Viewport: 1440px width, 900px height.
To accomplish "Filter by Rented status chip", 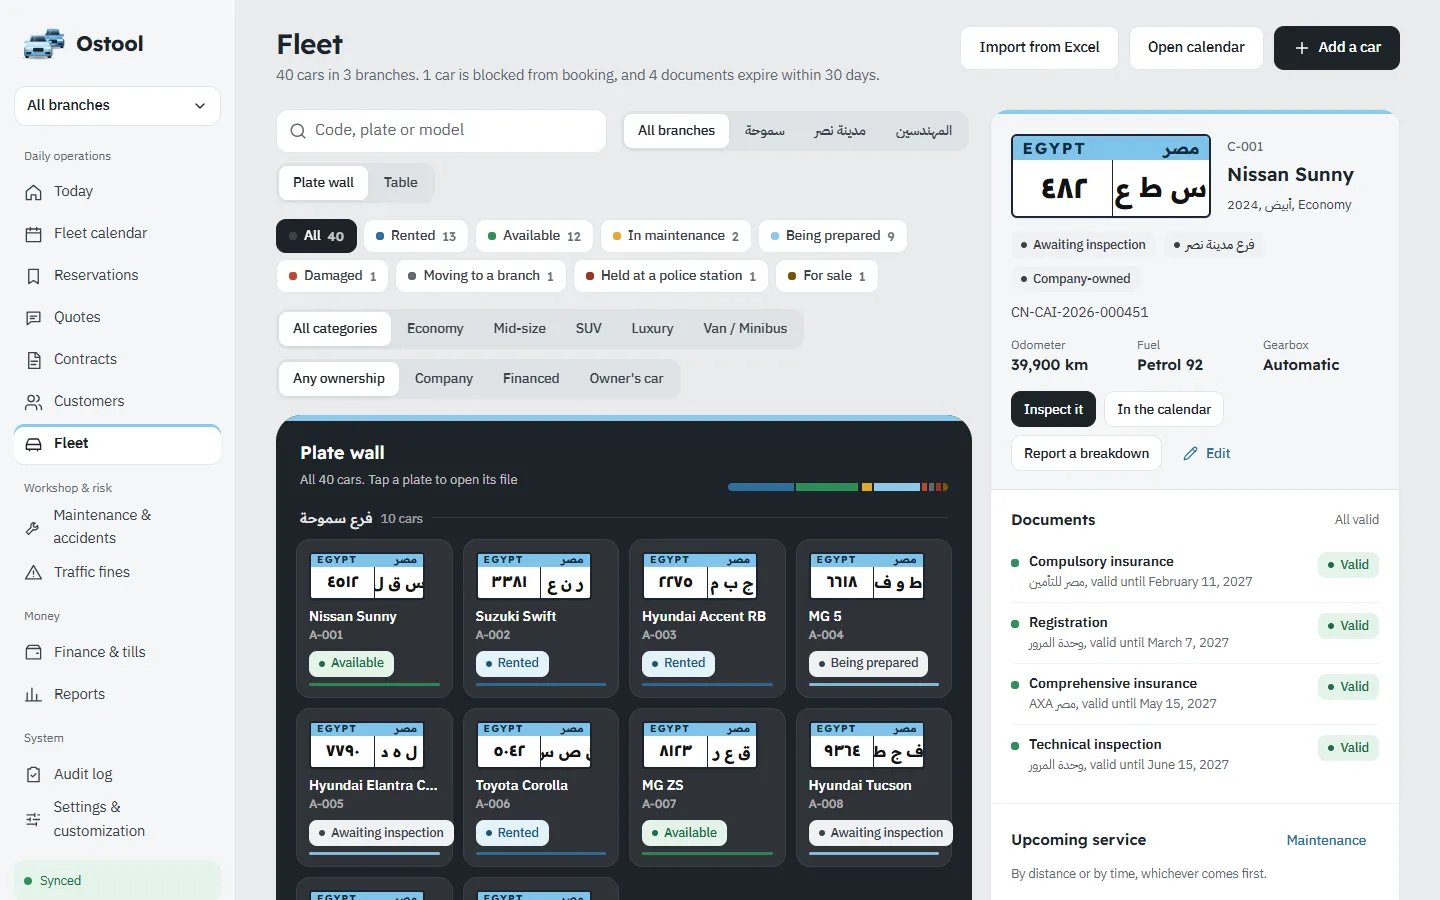I will pyautogui.click(x=416, y=236).
